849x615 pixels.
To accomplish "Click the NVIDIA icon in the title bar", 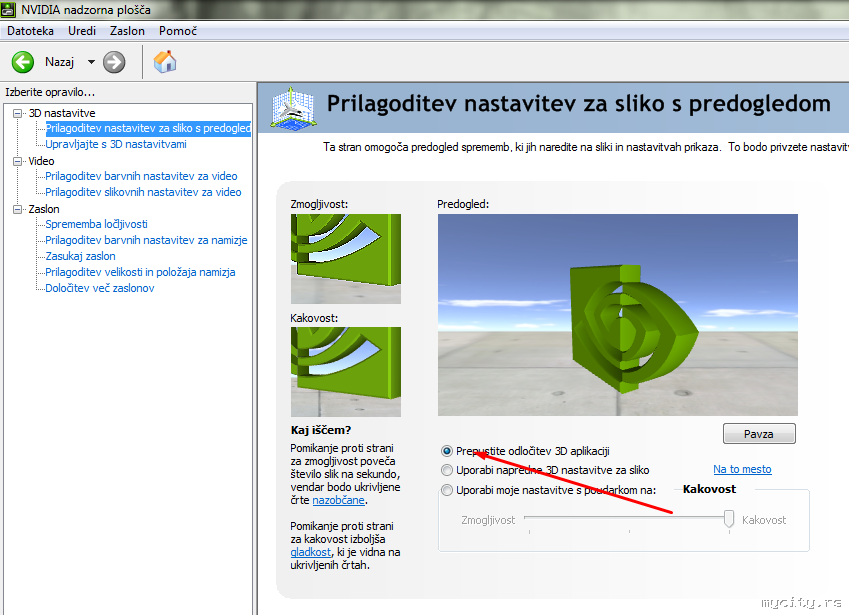I will pyautogui.click(x=8, y=9).
